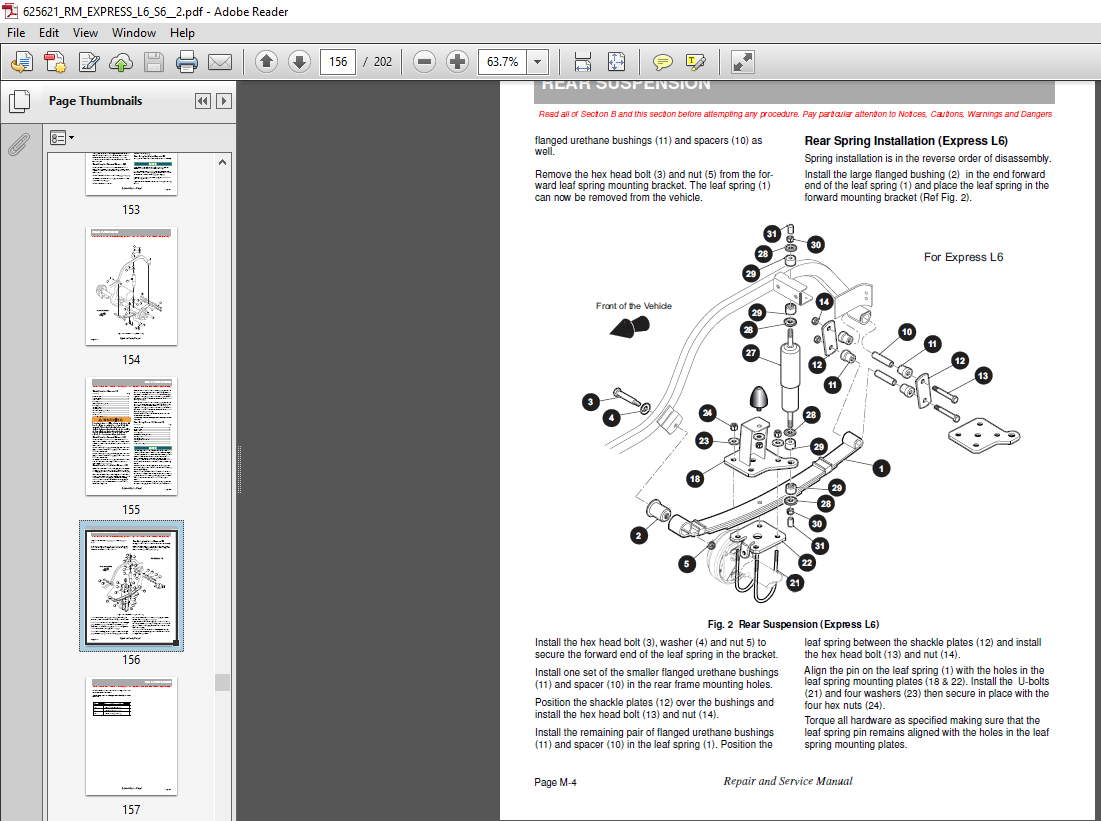1101x821 pixels.
Task: Click callout number 21 near U-bolt
Action: pos(794,582)
